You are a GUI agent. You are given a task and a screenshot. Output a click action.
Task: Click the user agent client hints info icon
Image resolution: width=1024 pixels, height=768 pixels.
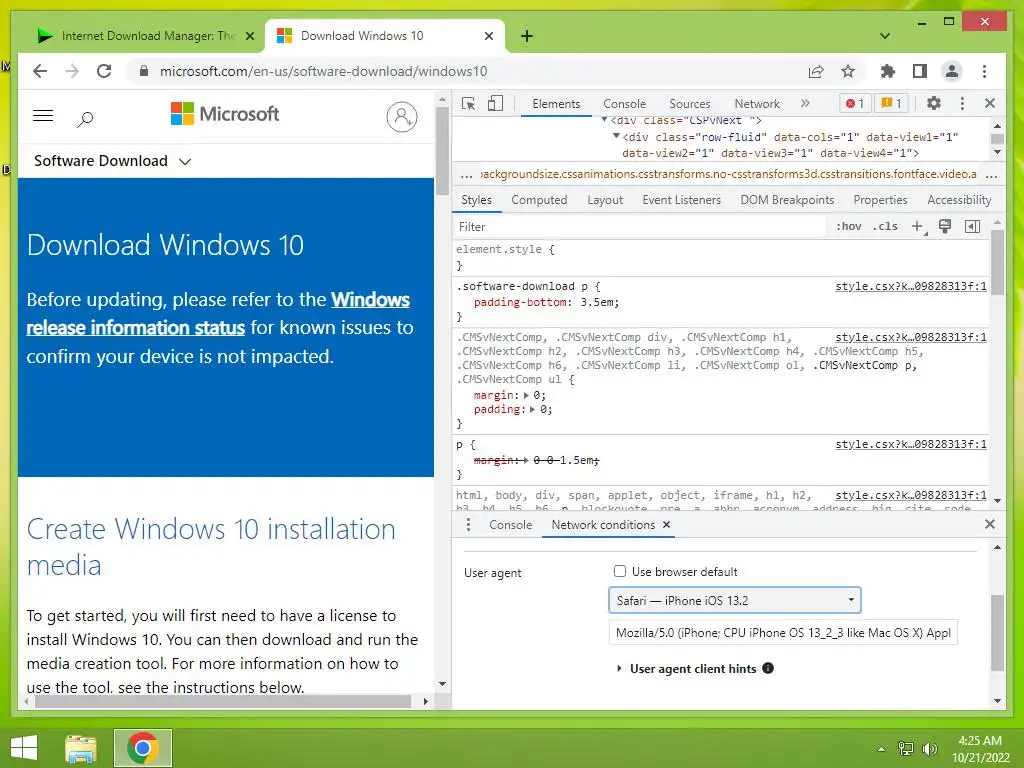pos(768,668)
